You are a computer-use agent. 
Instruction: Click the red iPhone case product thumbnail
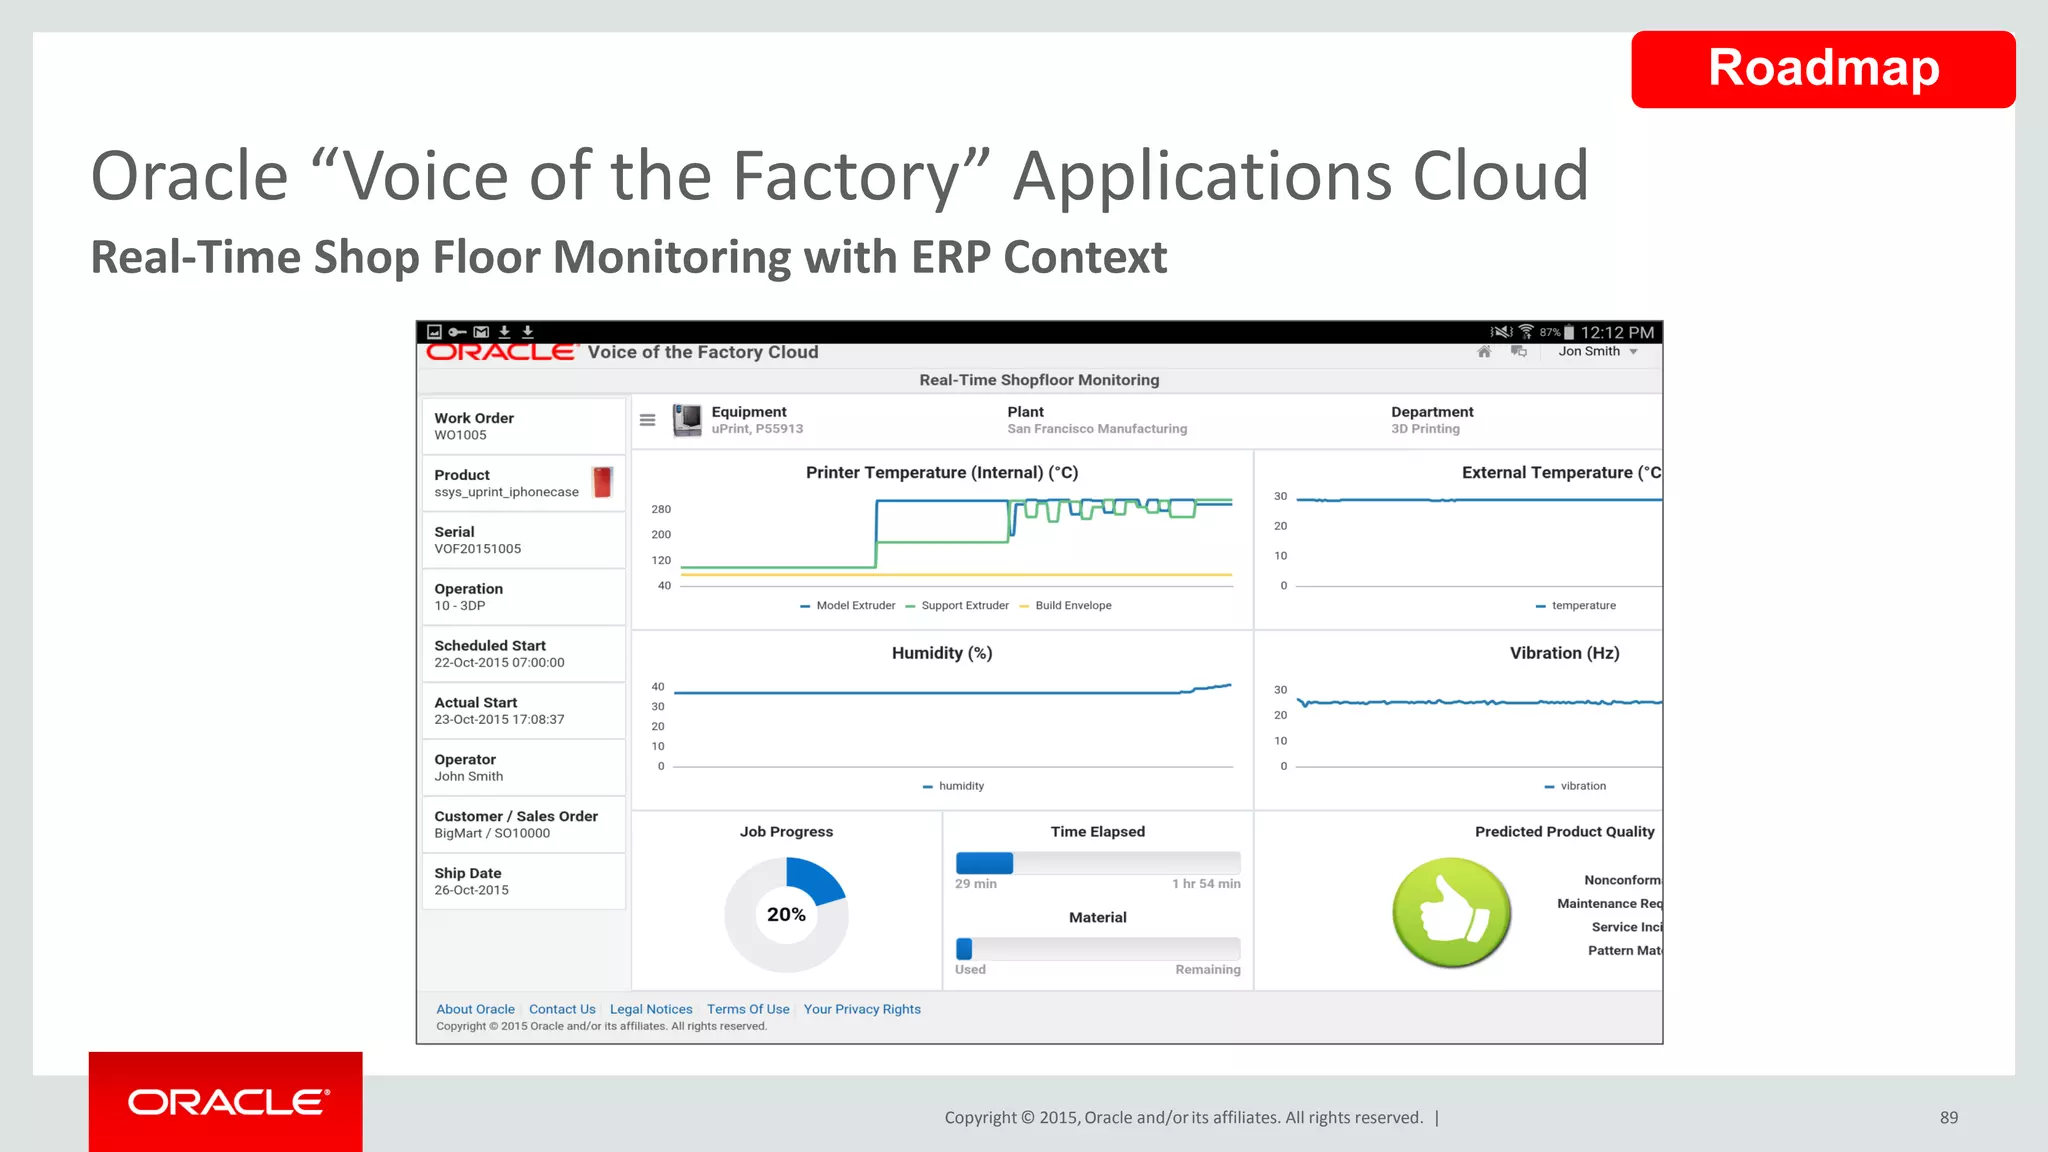[602, 482]
